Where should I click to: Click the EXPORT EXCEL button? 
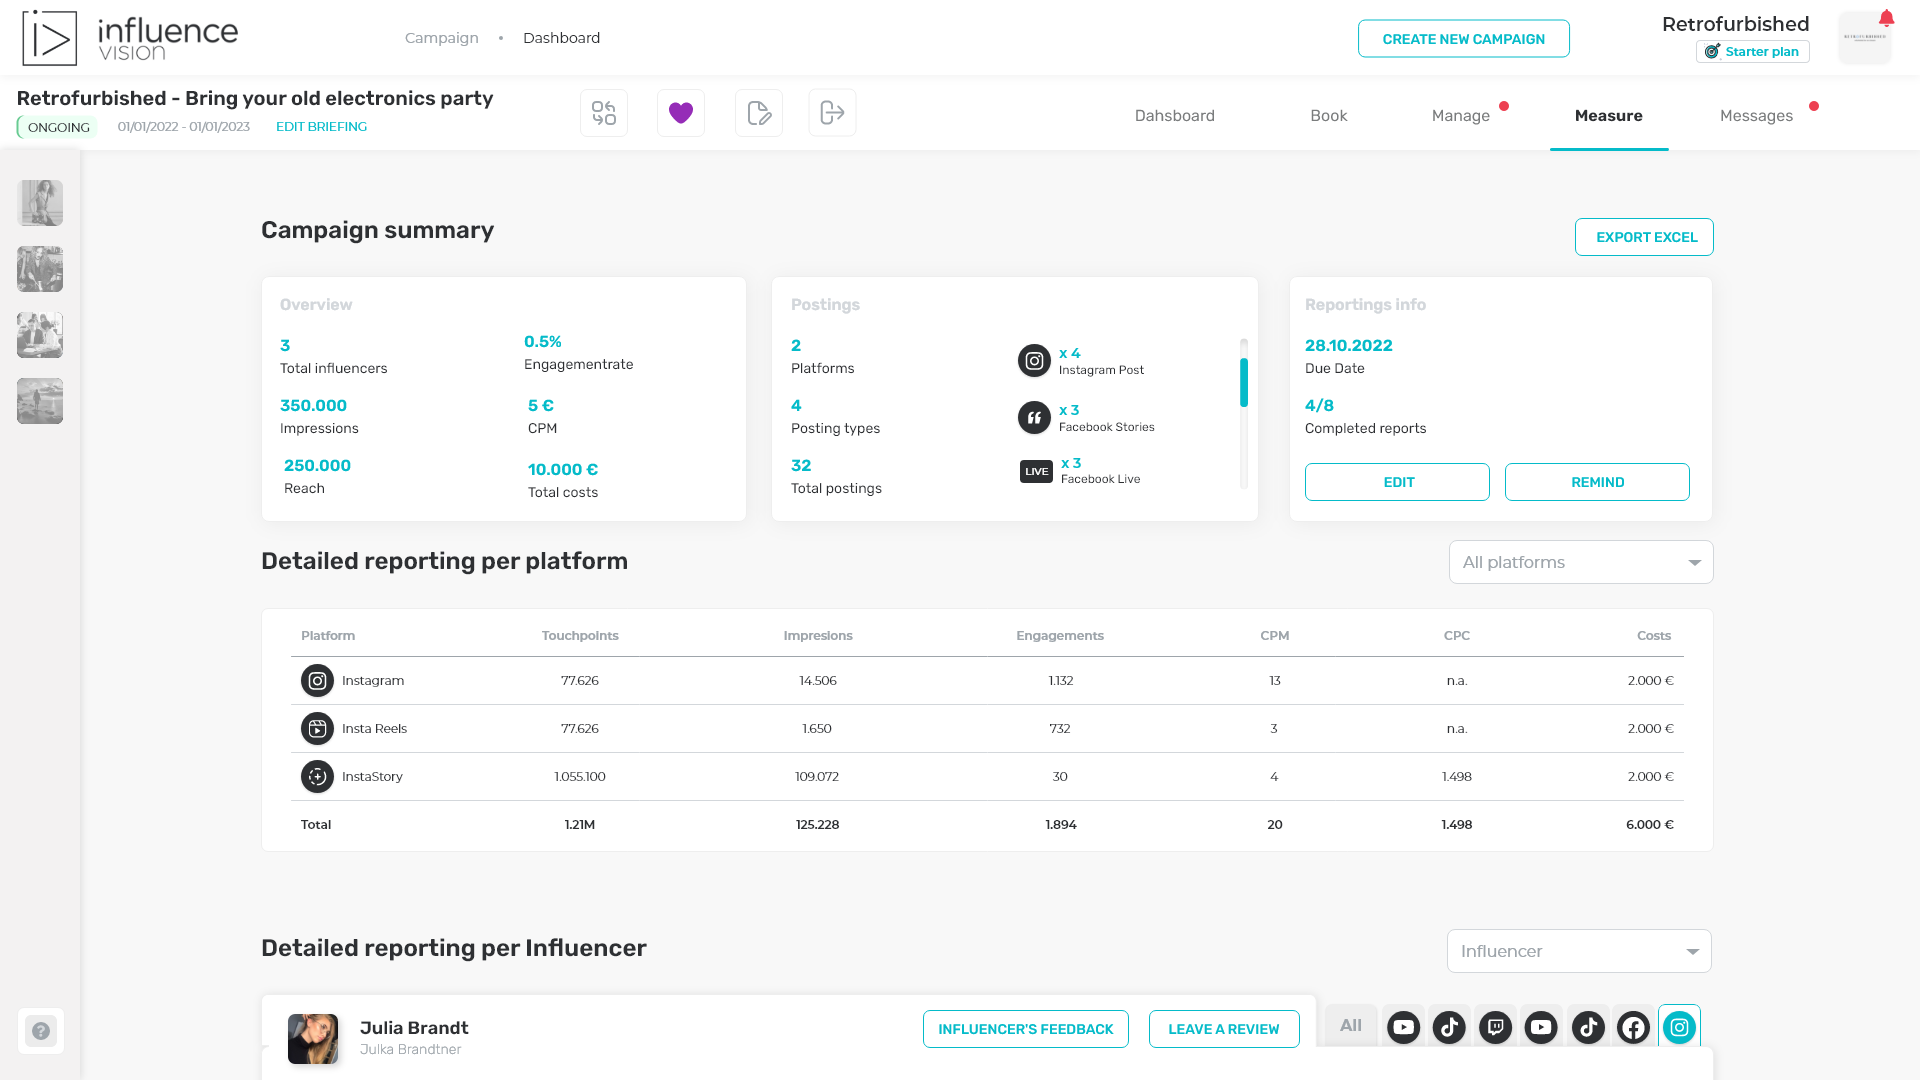1647,237
